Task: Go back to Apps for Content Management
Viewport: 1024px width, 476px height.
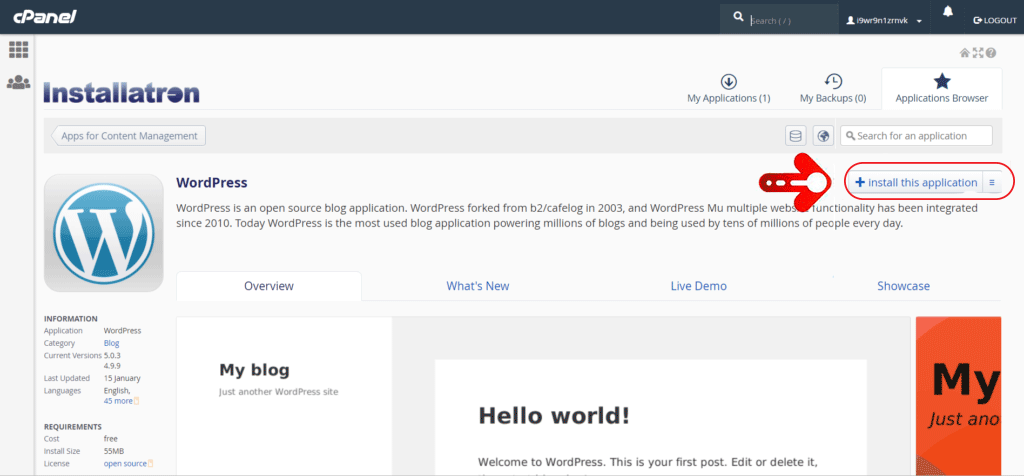Action: click(129, 136)
